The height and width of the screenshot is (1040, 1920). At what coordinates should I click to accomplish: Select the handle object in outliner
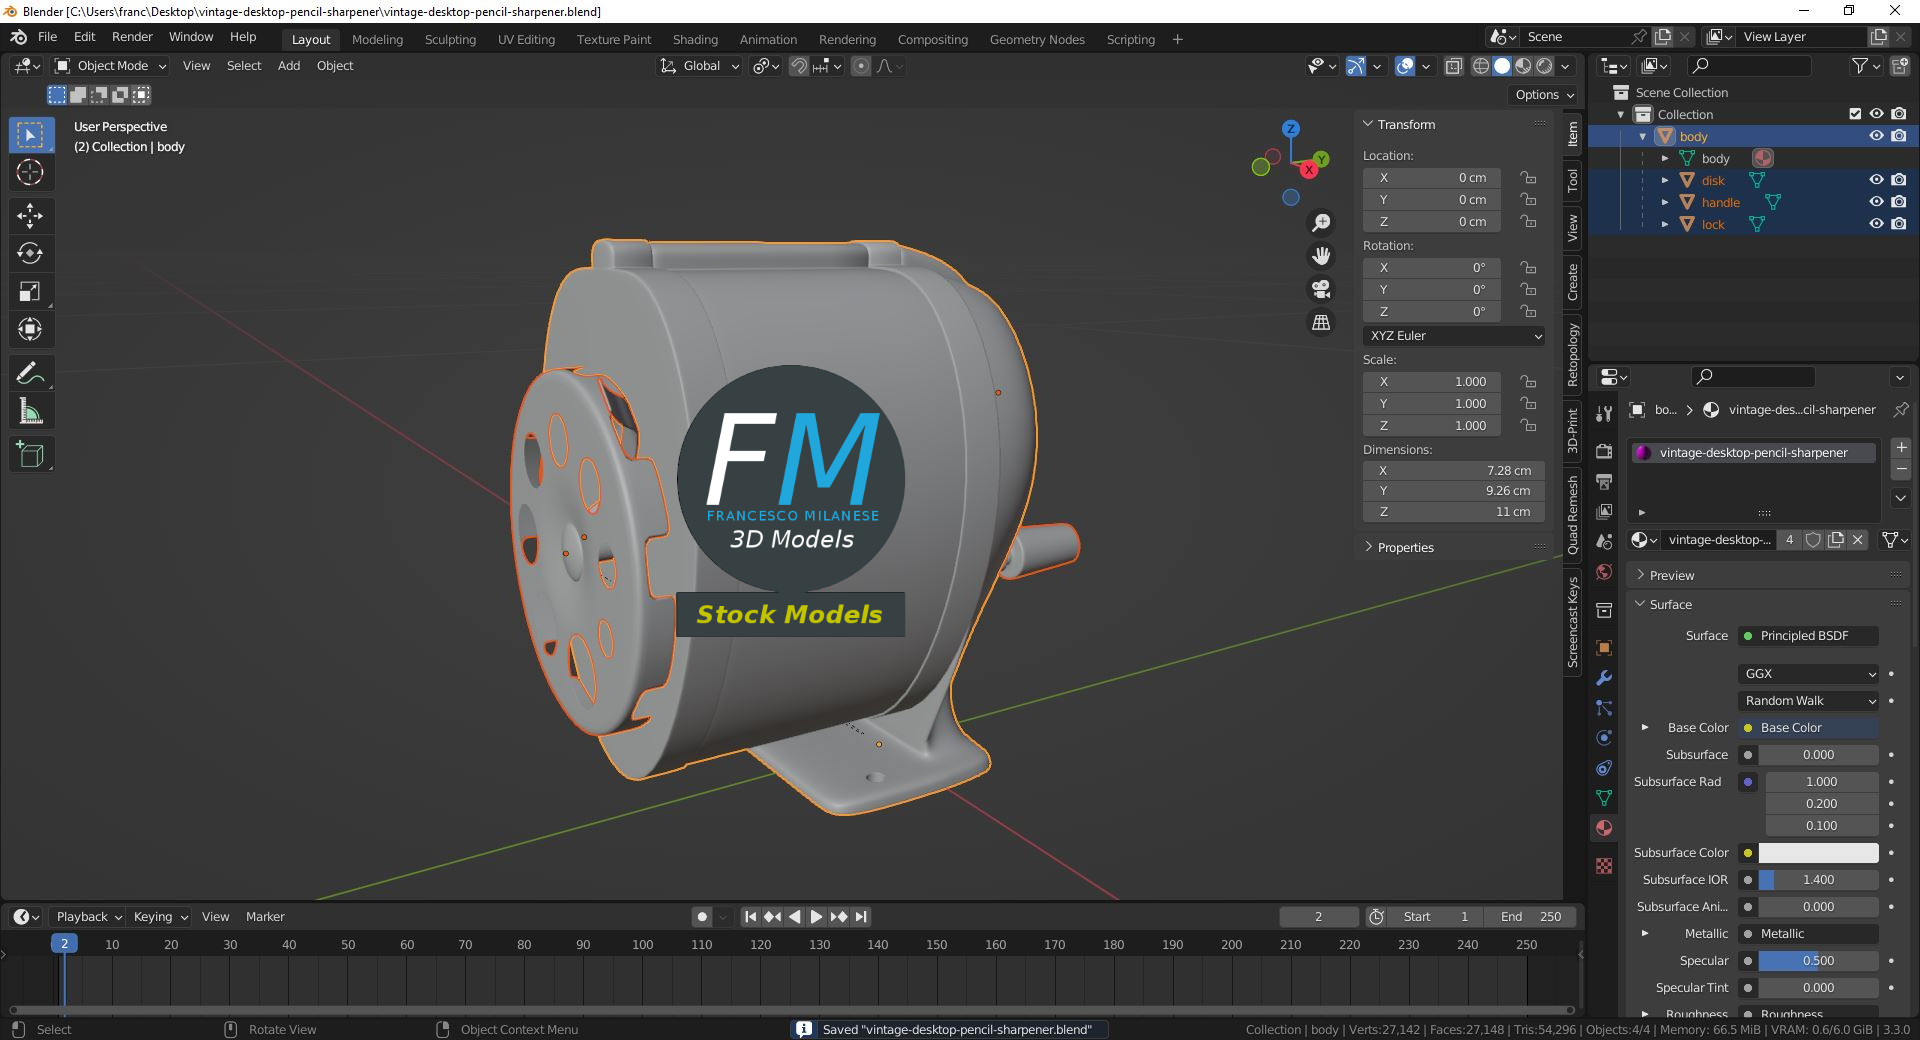click(1720, 203)
